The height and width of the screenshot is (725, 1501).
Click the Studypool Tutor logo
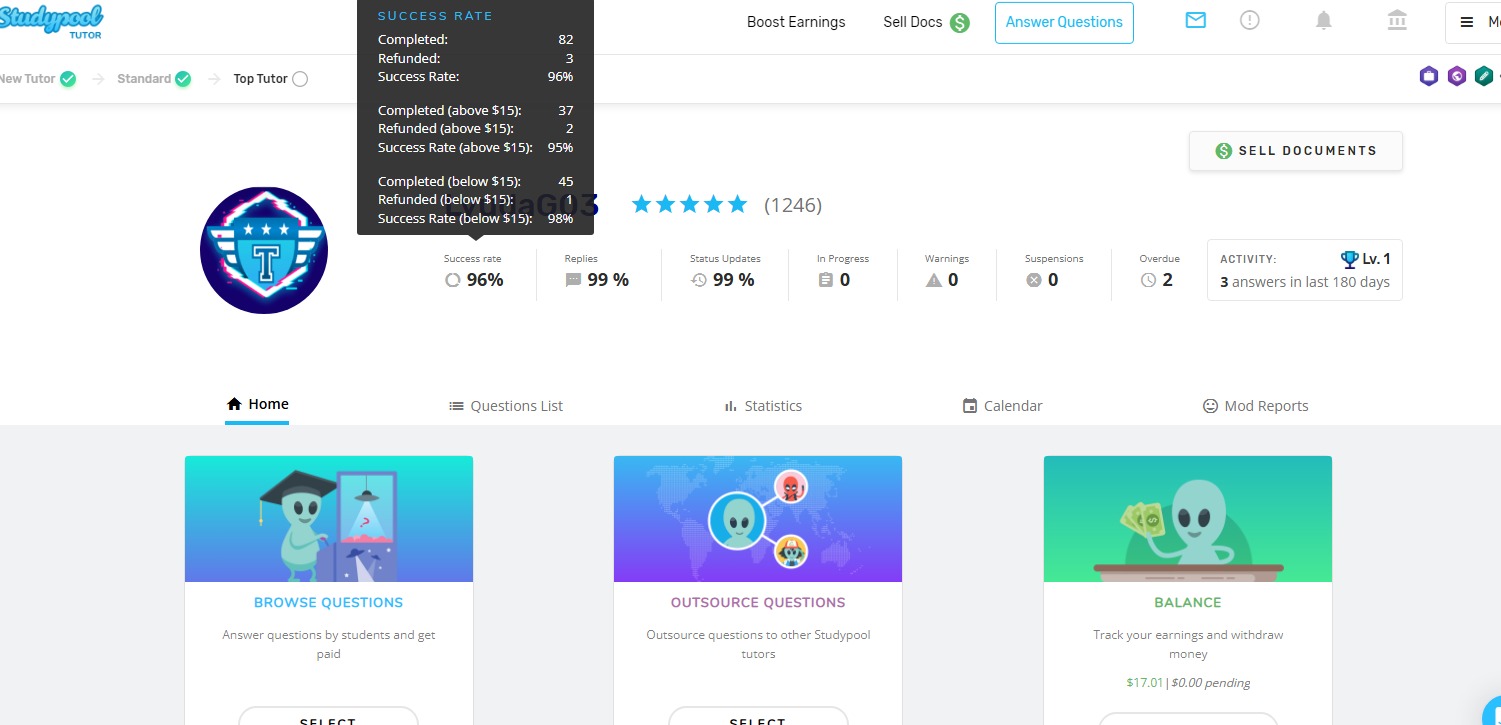click(51, 21)
